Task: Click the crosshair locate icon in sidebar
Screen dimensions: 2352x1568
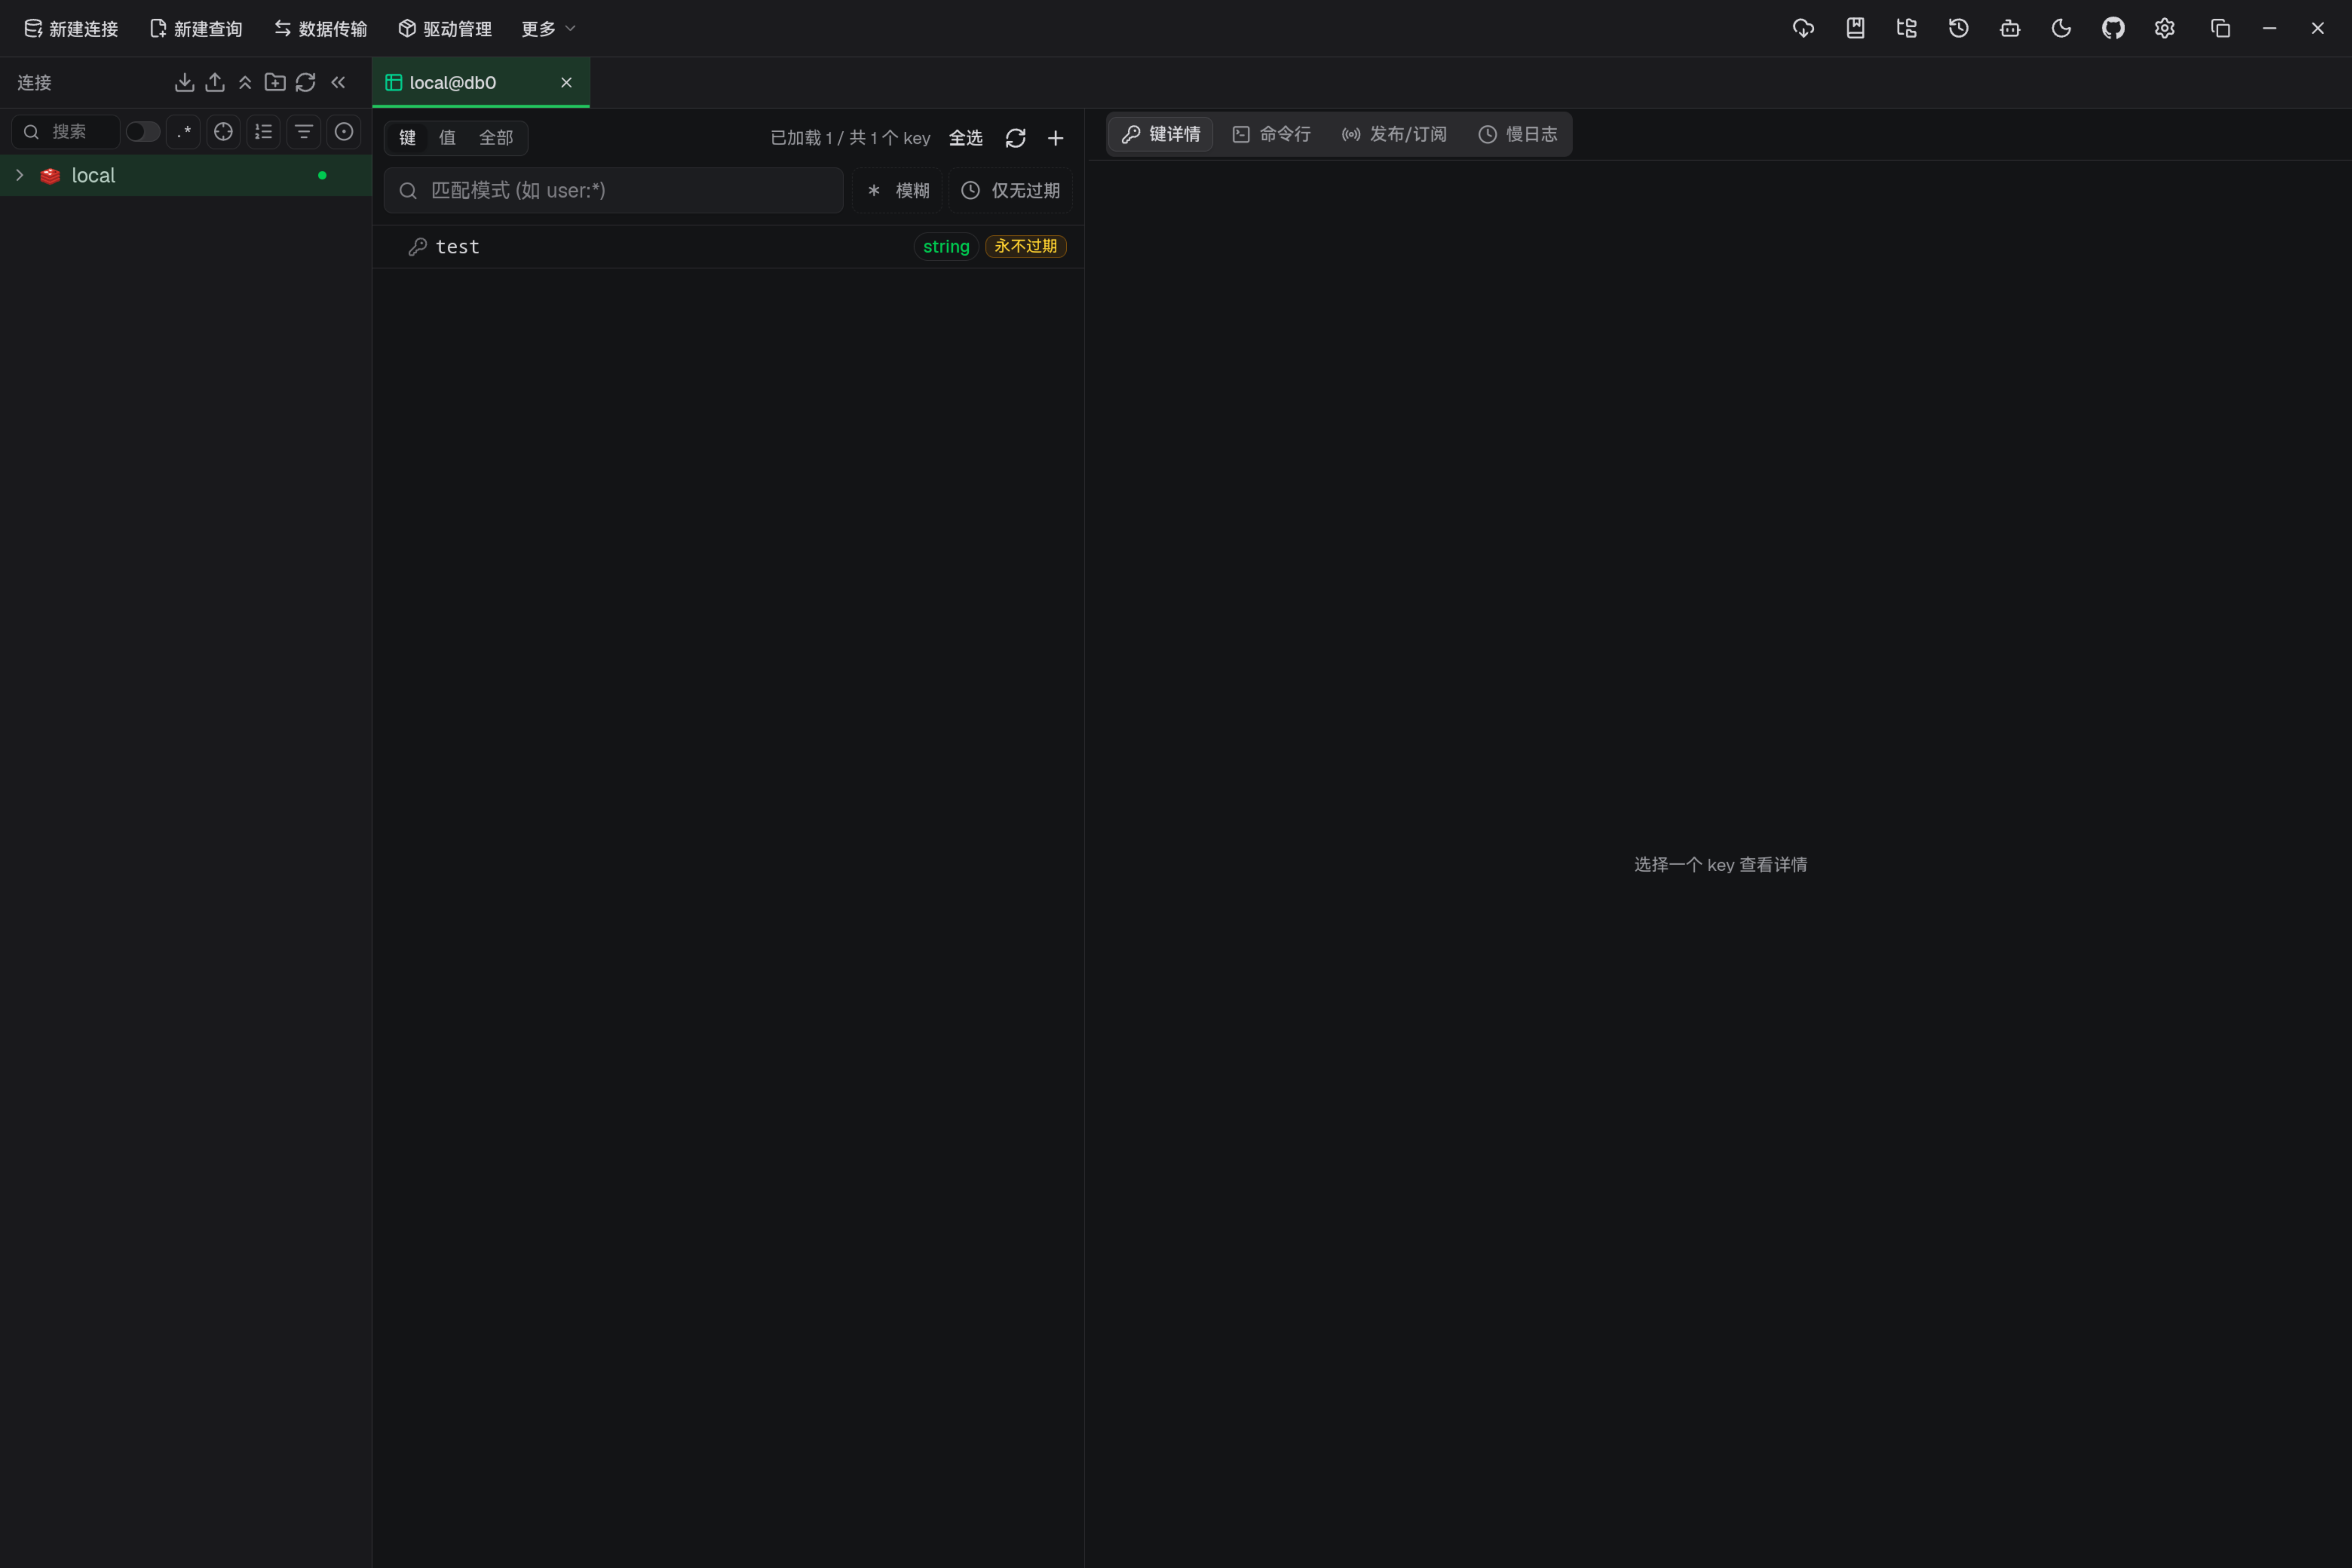Action: pyautogui.click(x=224, y=132)
